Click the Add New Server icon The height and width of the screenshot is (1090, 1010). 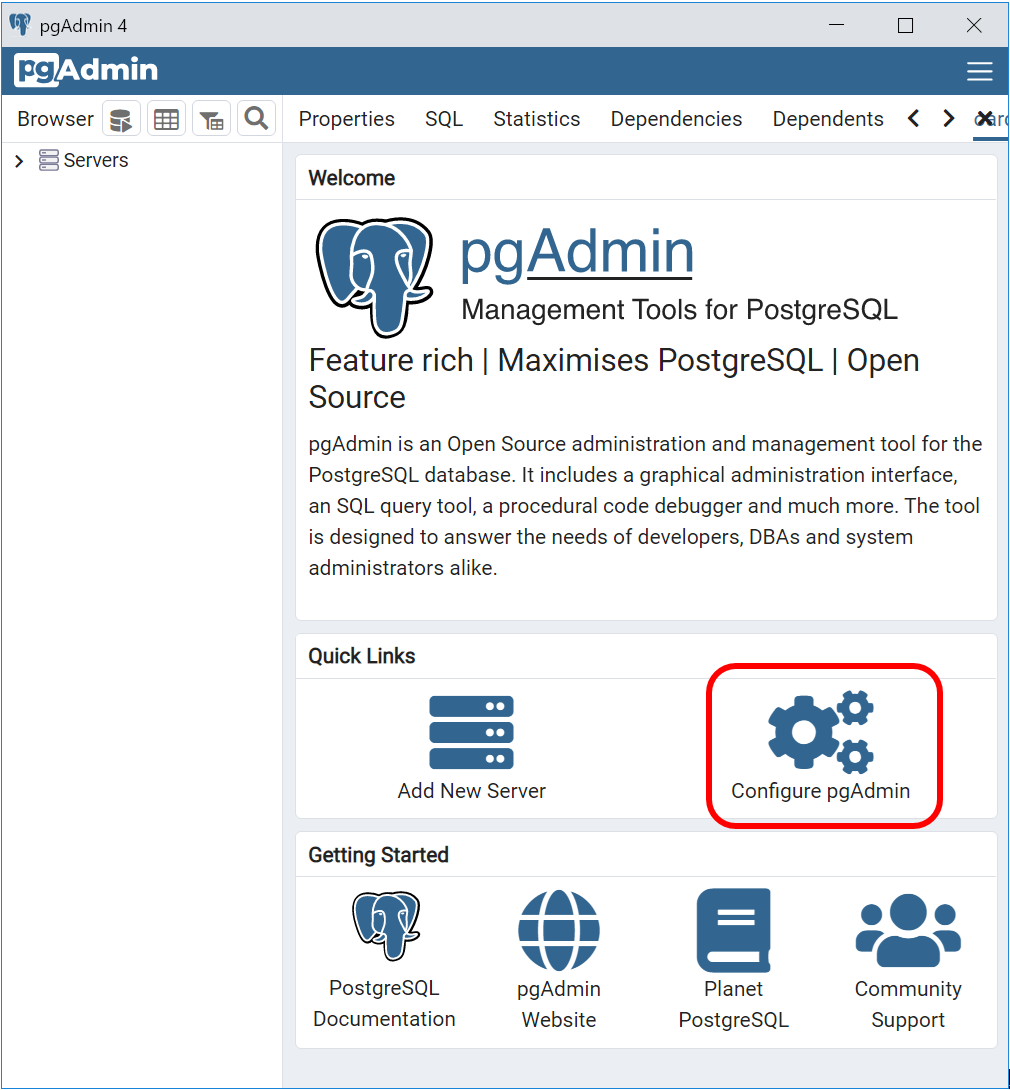[471, 733]
